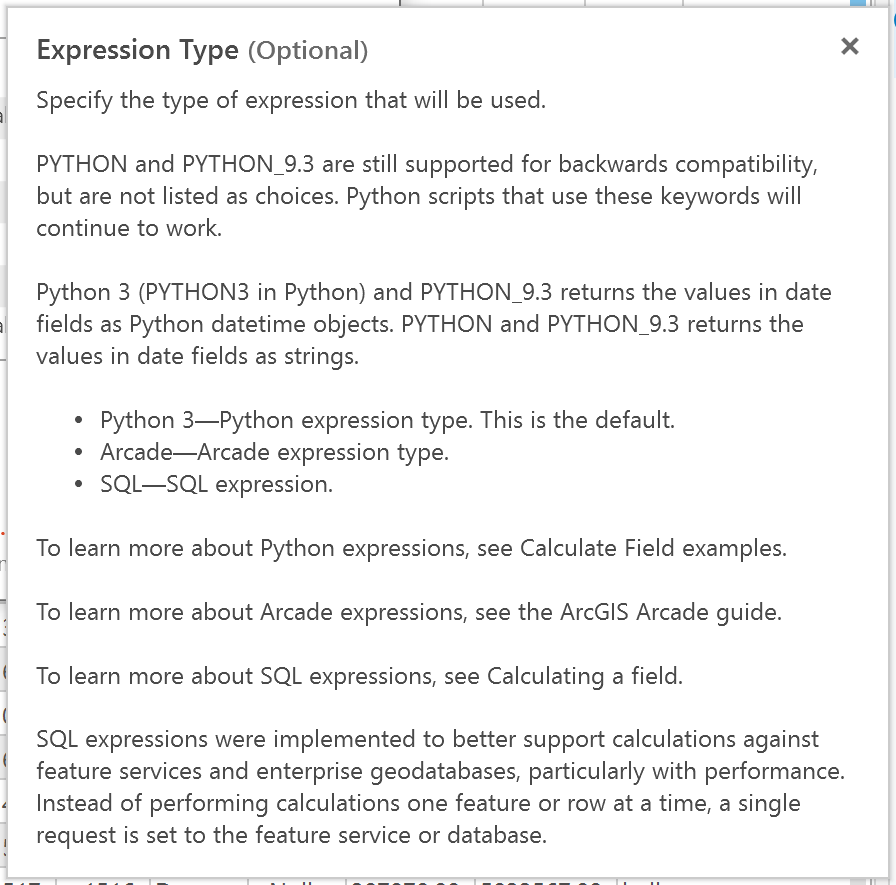Select the Arcade expression type bullet text
Viewport: 896px width, 885px height.
pyautogui.click(x=274, y=452)
